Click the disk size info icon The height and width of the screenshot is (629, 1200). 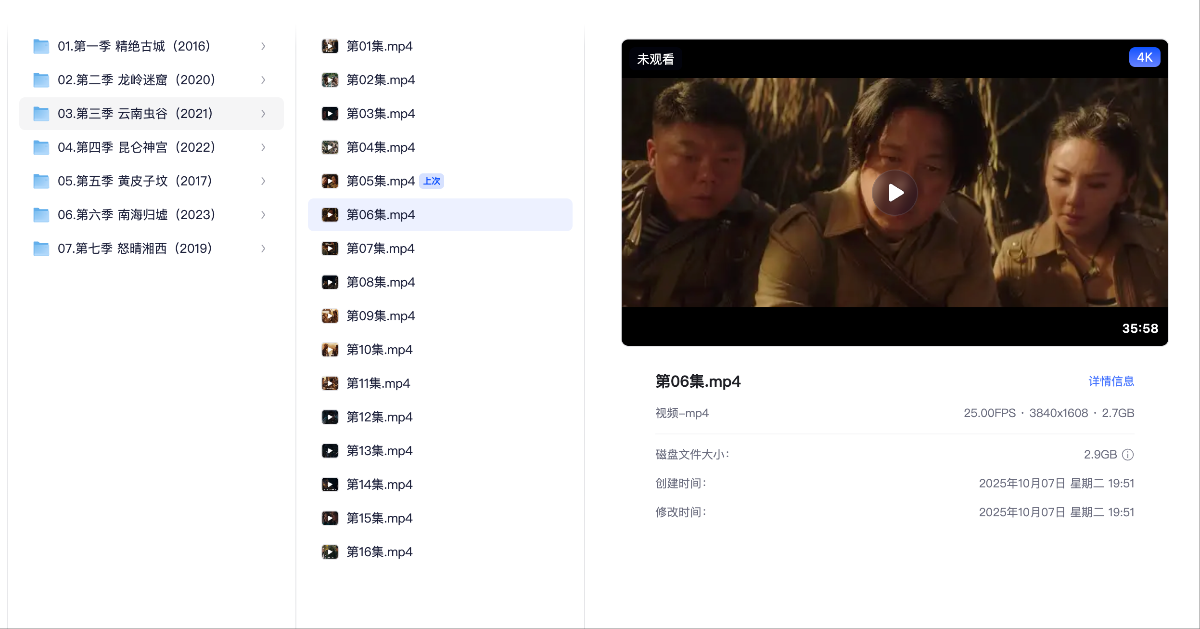[x=1127, y=454]
